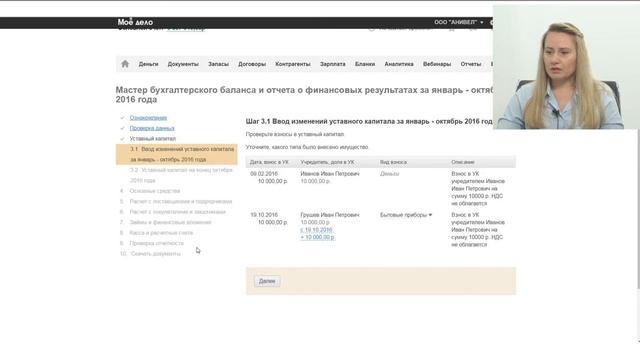
Task: Click the 'с 19.10.2016' link under Грушев
Action: pyautogui.click(x=316, y=230)
